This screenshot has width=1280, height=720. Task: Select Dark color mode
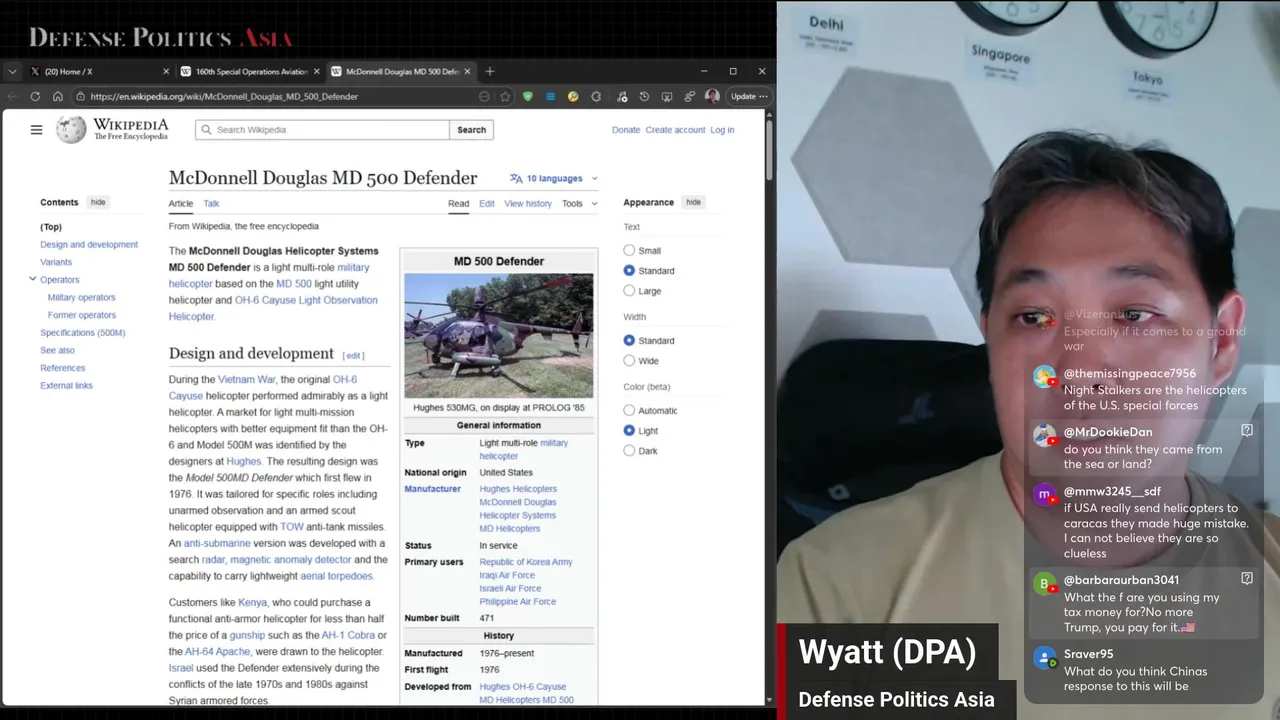[629, 451]
